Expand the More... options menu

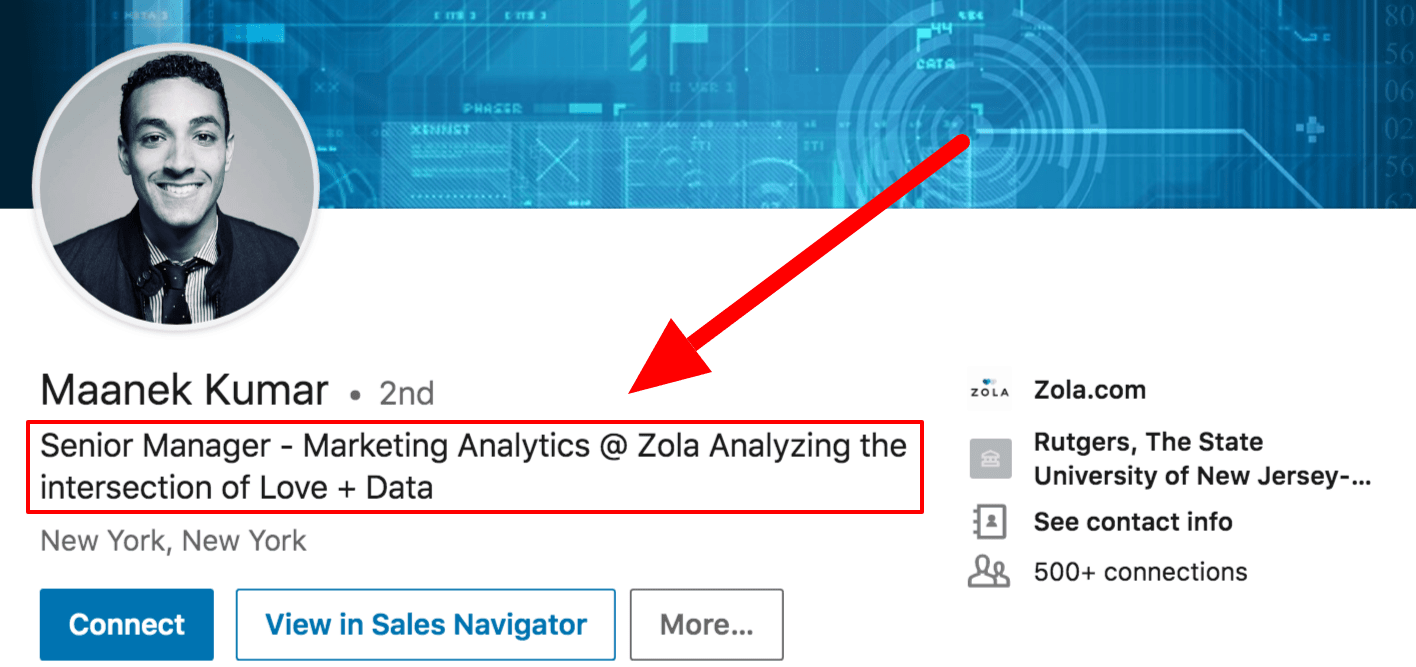point(706,625)
